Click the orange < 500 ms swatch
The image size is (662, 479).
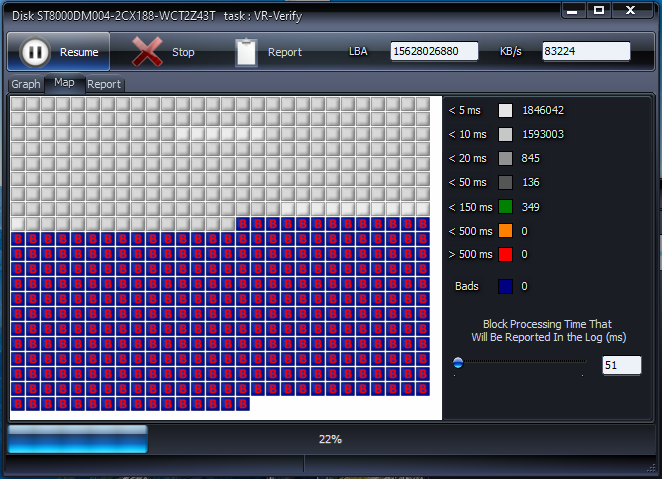tap(505, 231)
